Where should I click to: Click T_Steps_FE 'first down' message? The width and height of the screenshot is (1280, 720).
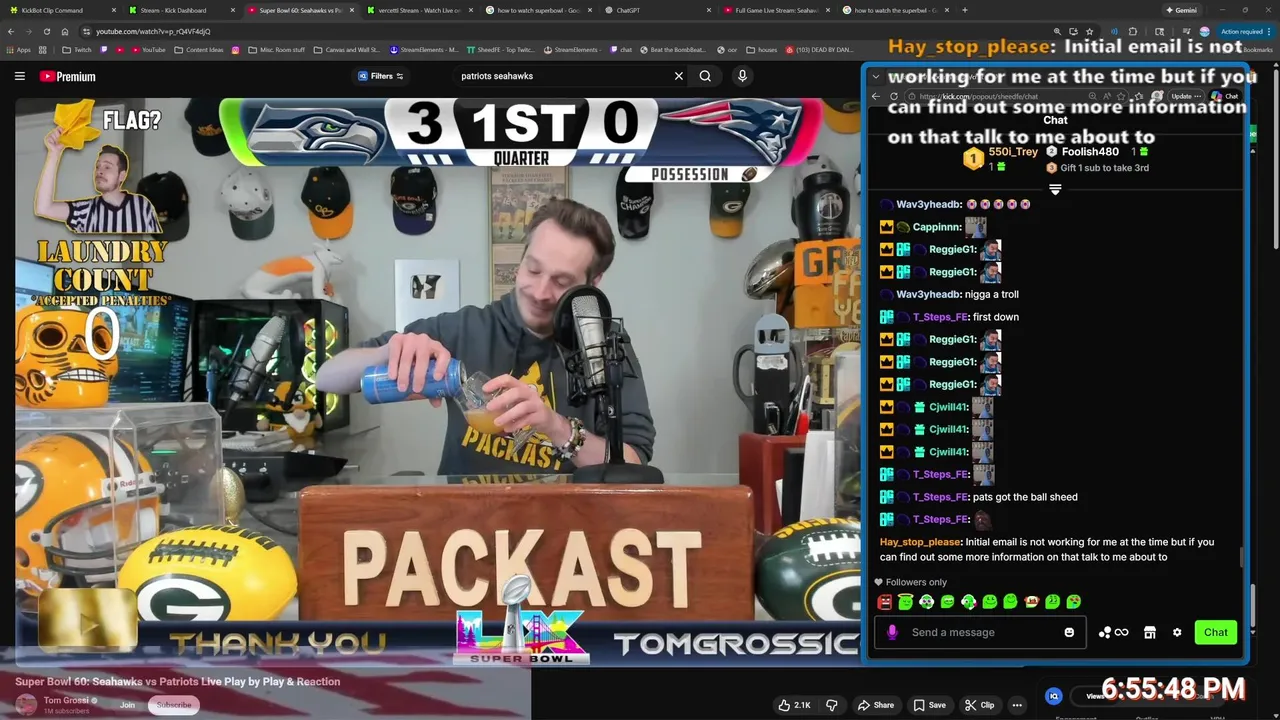[x=996, y=317]
